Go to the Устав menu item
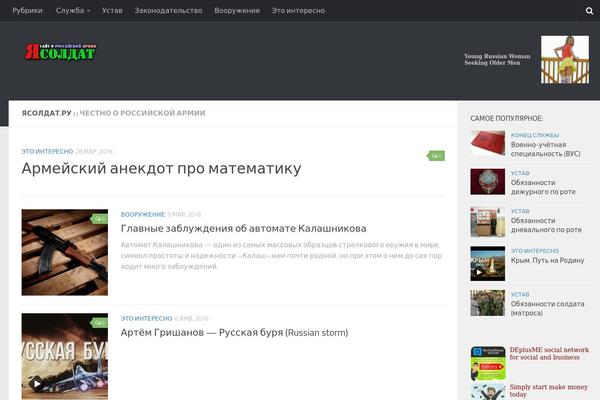The width and height of the screenshot is (600, 400). pos(112,11)
